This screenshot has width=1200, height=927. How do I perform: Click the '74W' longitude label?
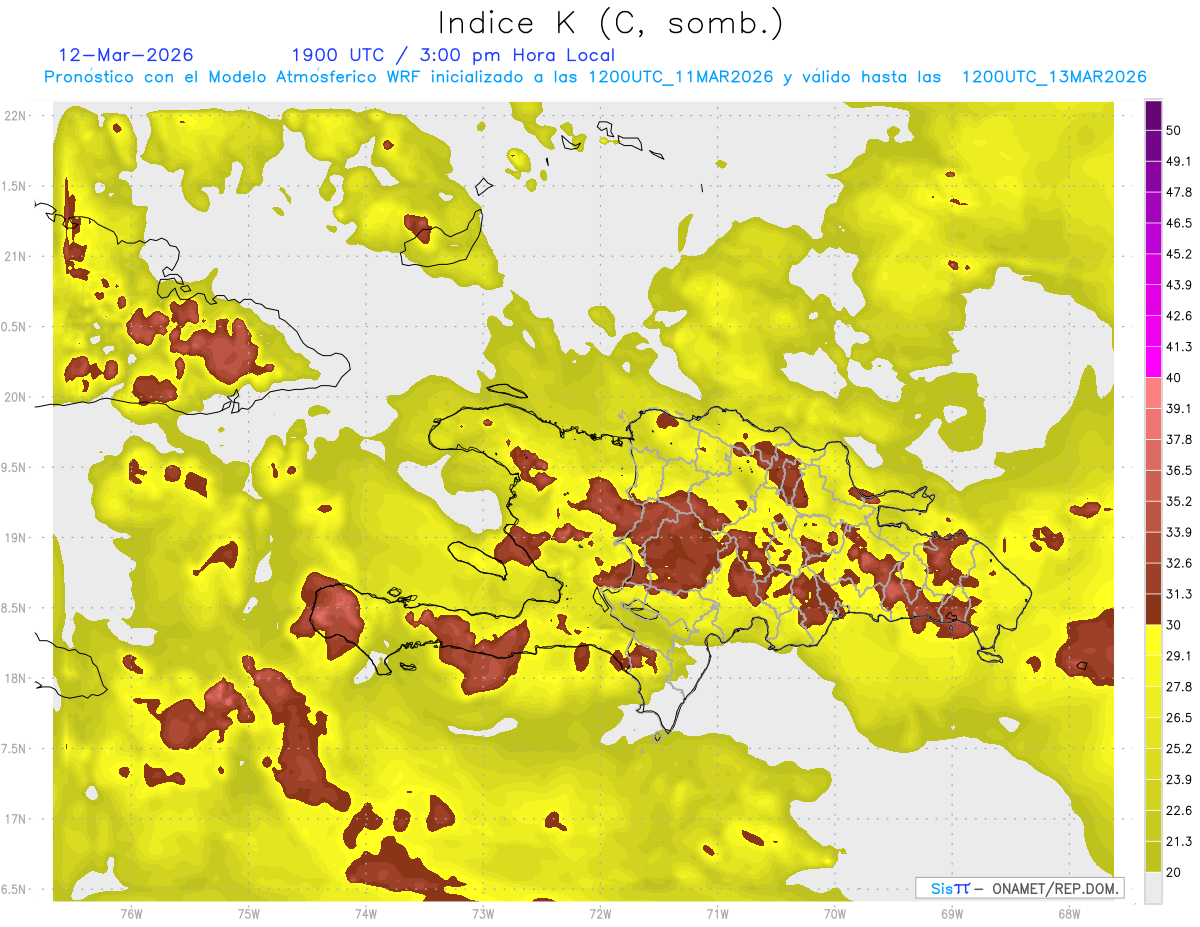(x=365, y=914)
